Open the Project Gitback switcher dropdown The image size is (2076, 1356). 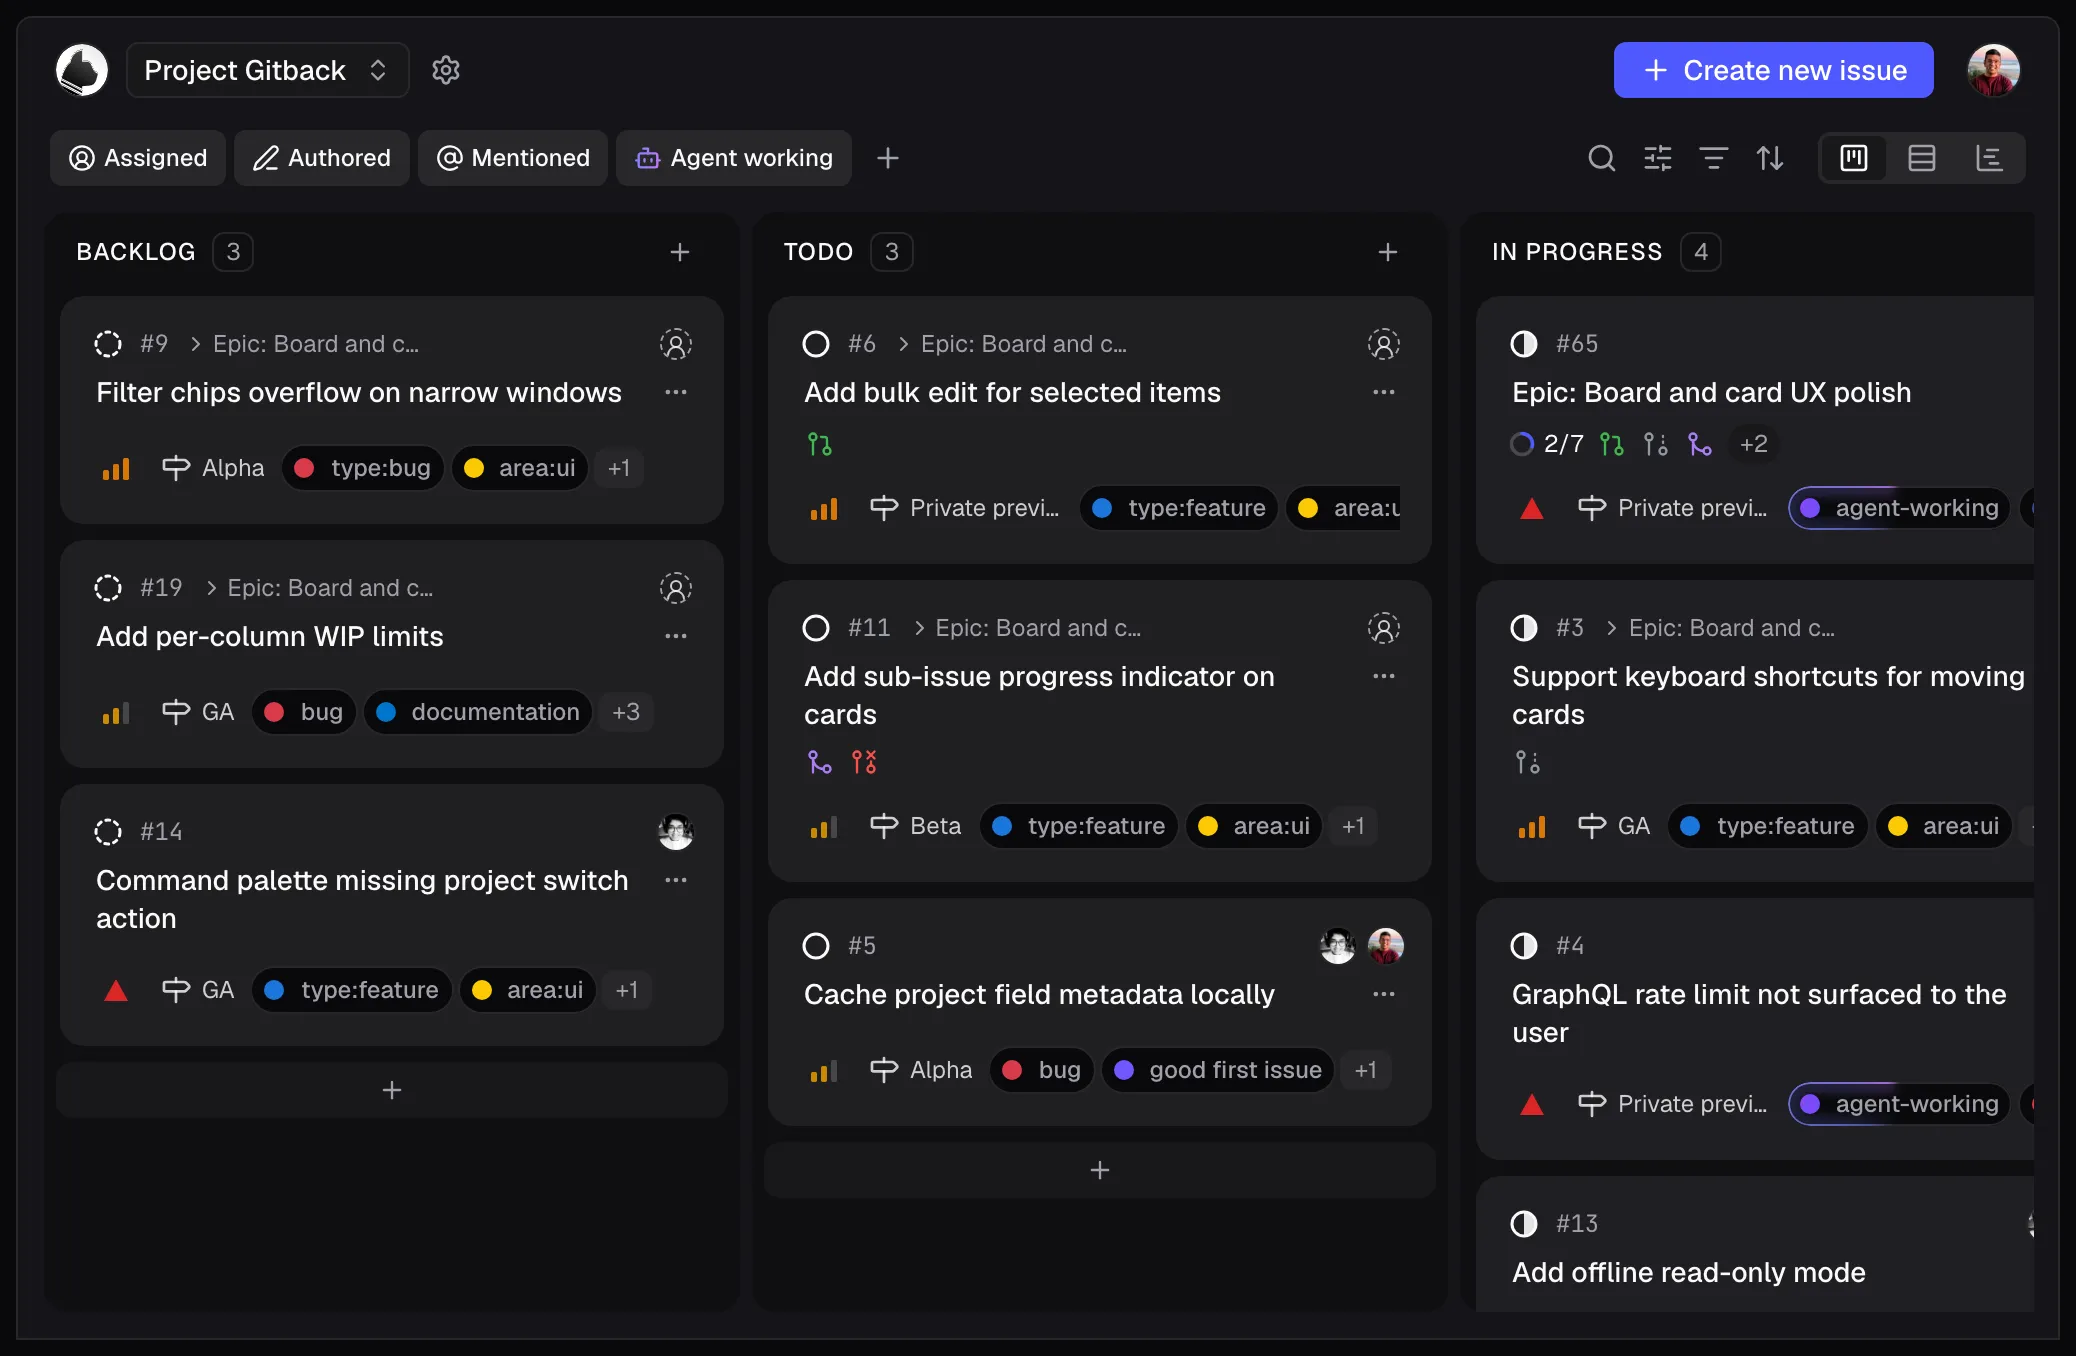point(267,70)
